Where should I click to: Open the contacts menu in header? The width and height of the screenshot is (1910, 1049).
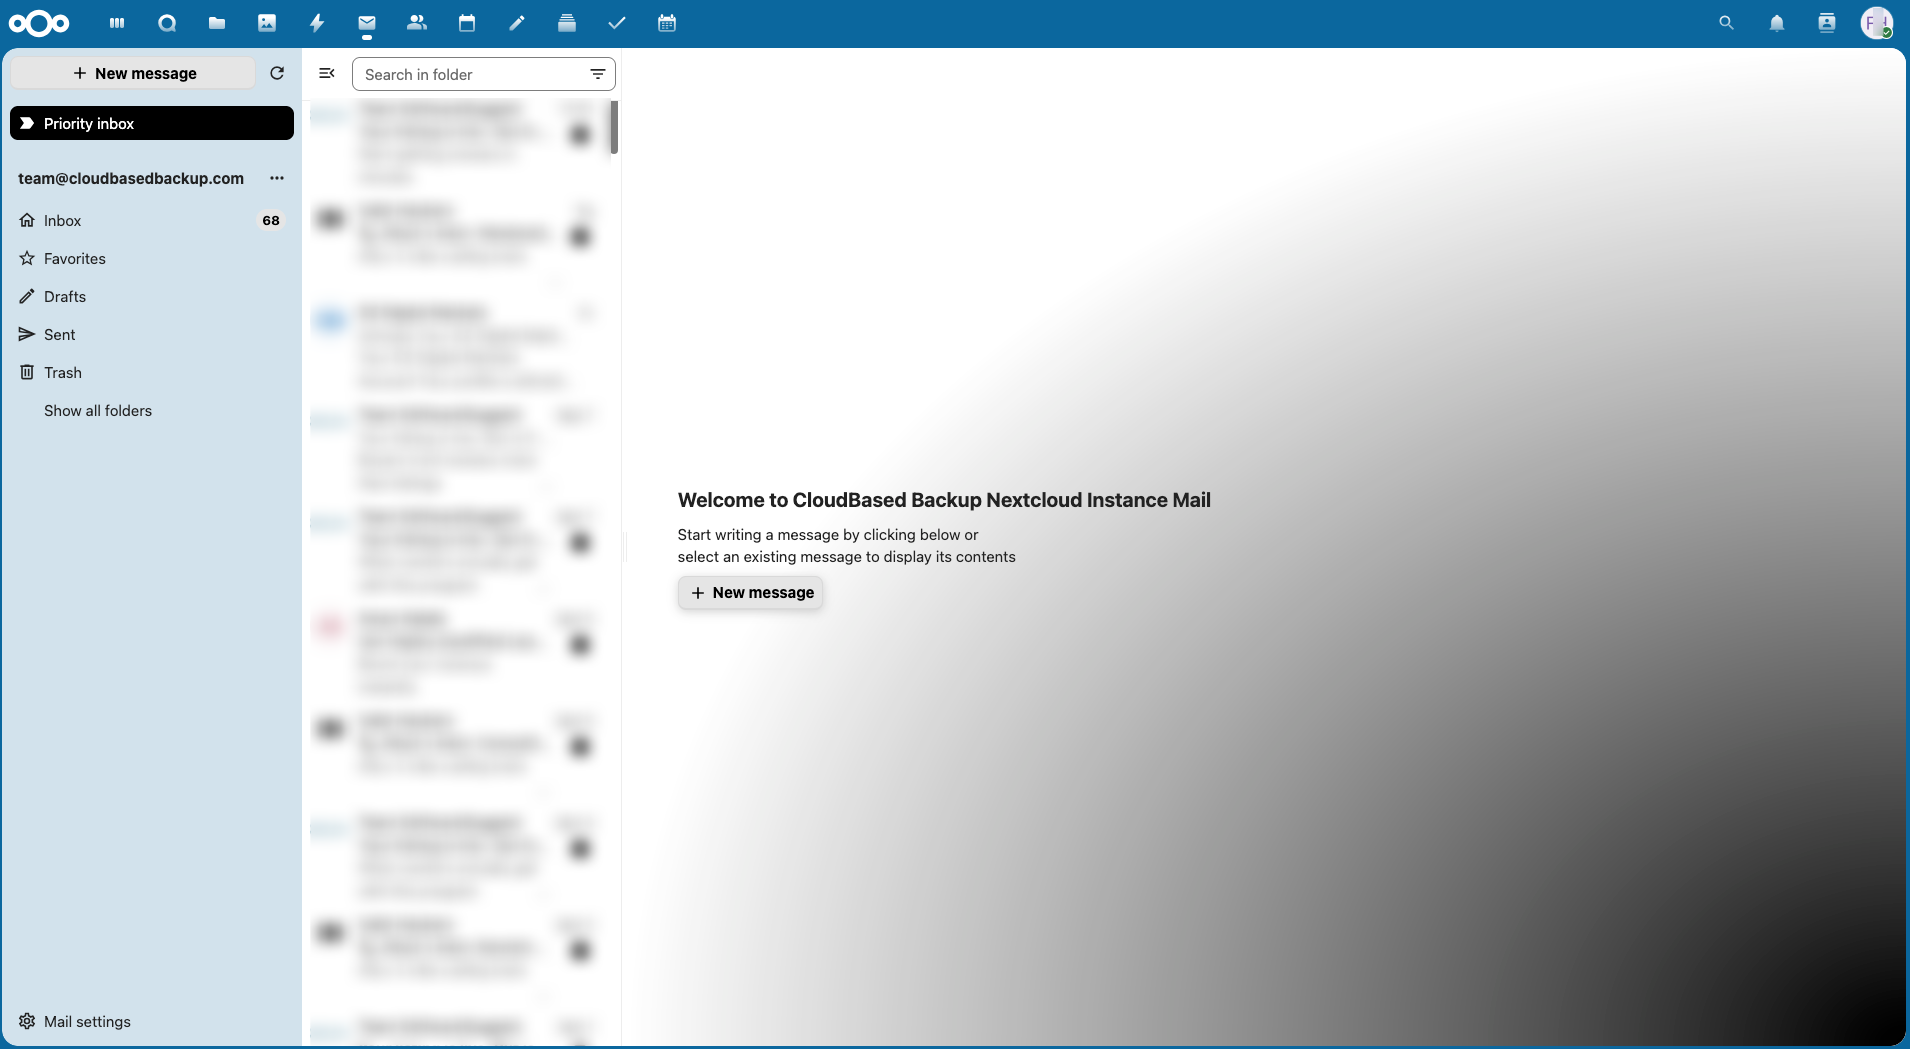click(x=1827, y=23)
